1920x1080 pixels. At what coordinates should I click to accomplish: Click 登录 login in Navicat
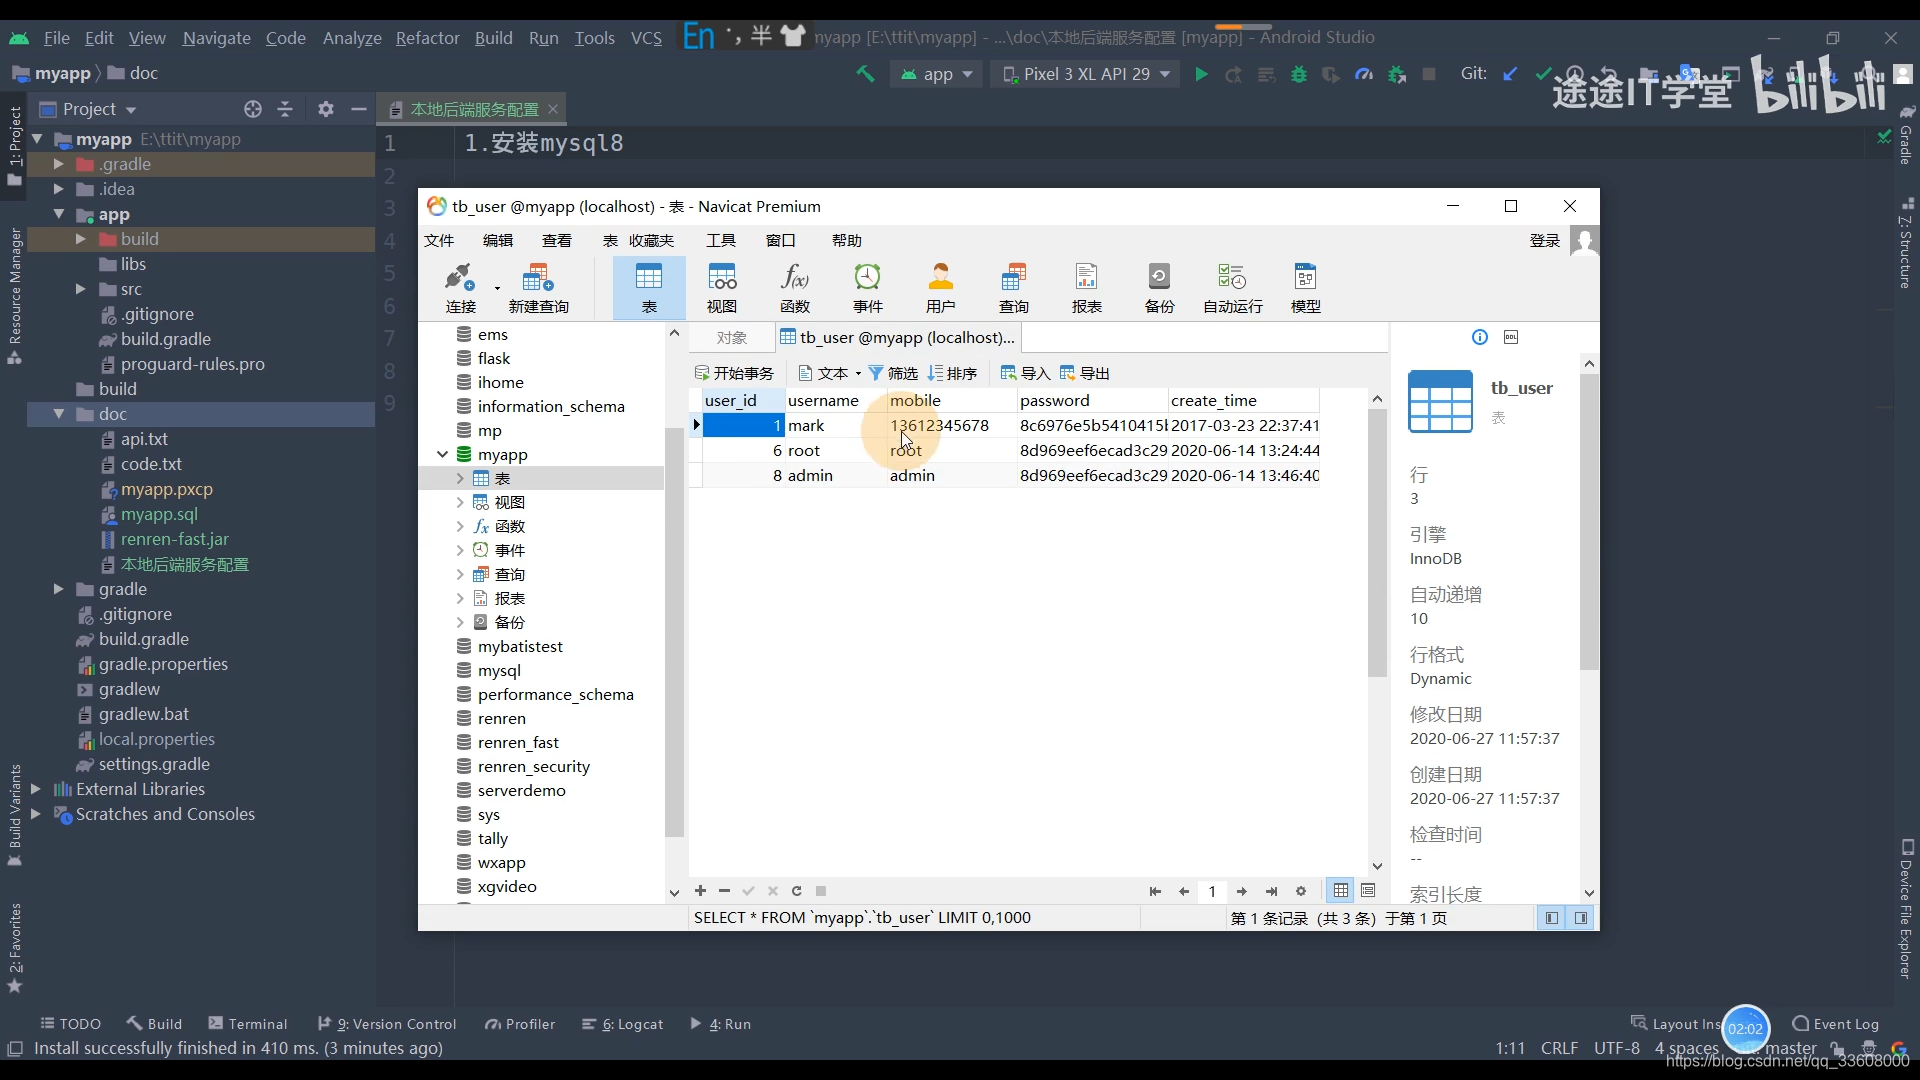(x=1545, y=240)
